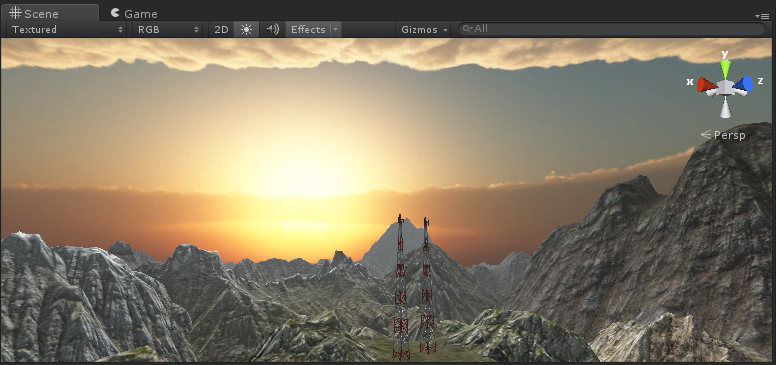This screenshot has height=365, width=776.
Task: Toggle 2D view mode
Action: pos(221,29)
